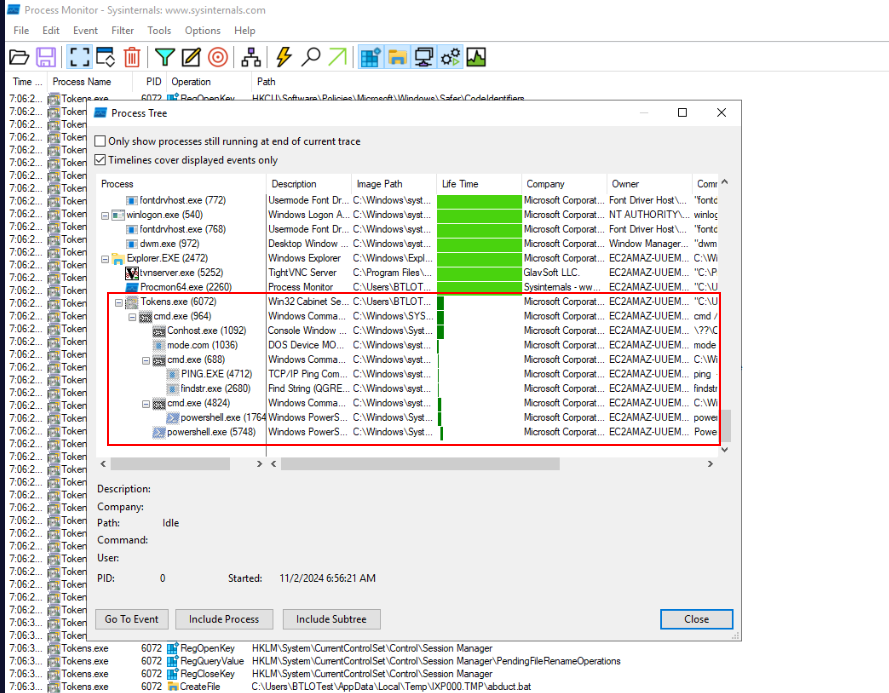The width and height of the screenshot is (889, 693).
Task: Collapse the cmd.exe (688) node
Action: pos(146,360)
